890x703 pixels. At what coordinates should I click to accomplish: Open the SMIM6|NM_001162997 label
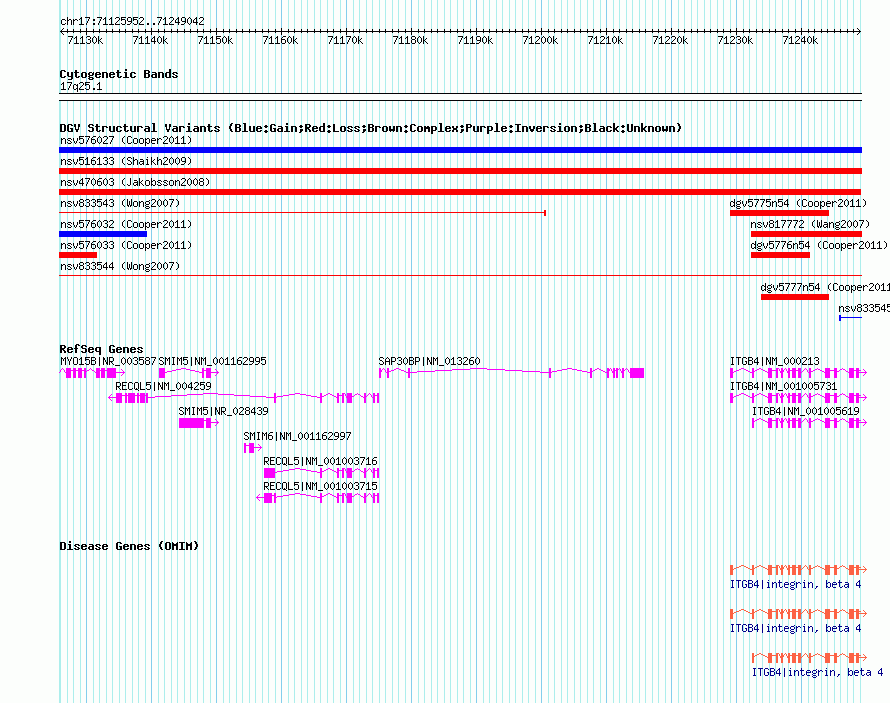(297, 436)
